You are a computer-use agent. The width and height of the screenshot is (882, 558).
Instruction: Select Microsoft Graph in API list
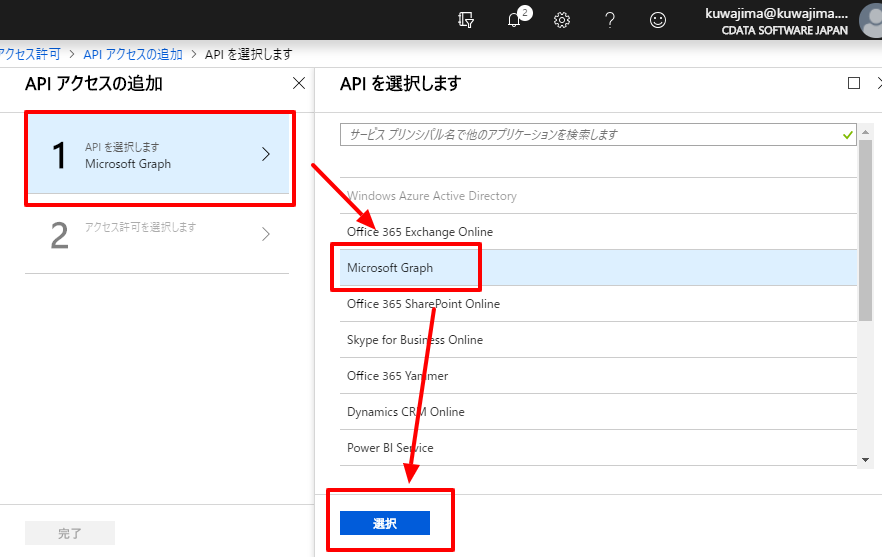coord(598,268)
